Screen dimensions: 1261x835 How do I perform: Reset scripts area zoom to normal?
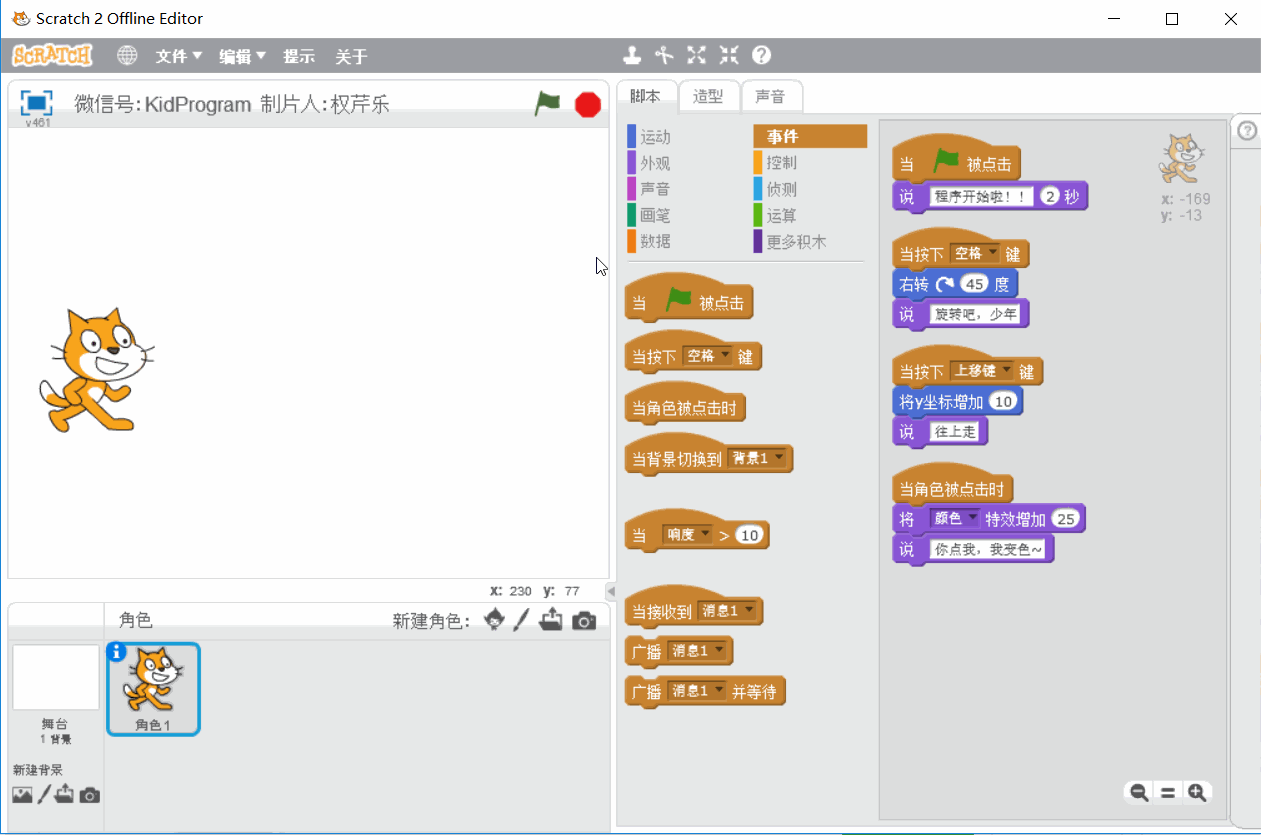coord(1167,793)
